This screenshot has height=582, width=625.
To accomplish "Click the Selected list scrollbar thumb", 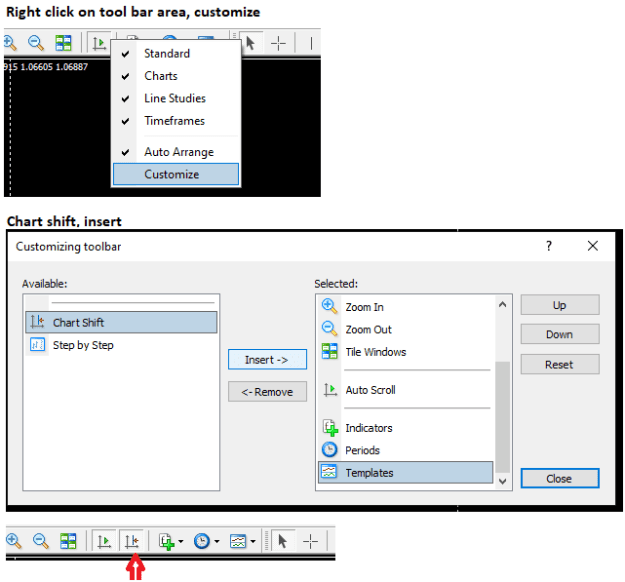I will (503, 417).
